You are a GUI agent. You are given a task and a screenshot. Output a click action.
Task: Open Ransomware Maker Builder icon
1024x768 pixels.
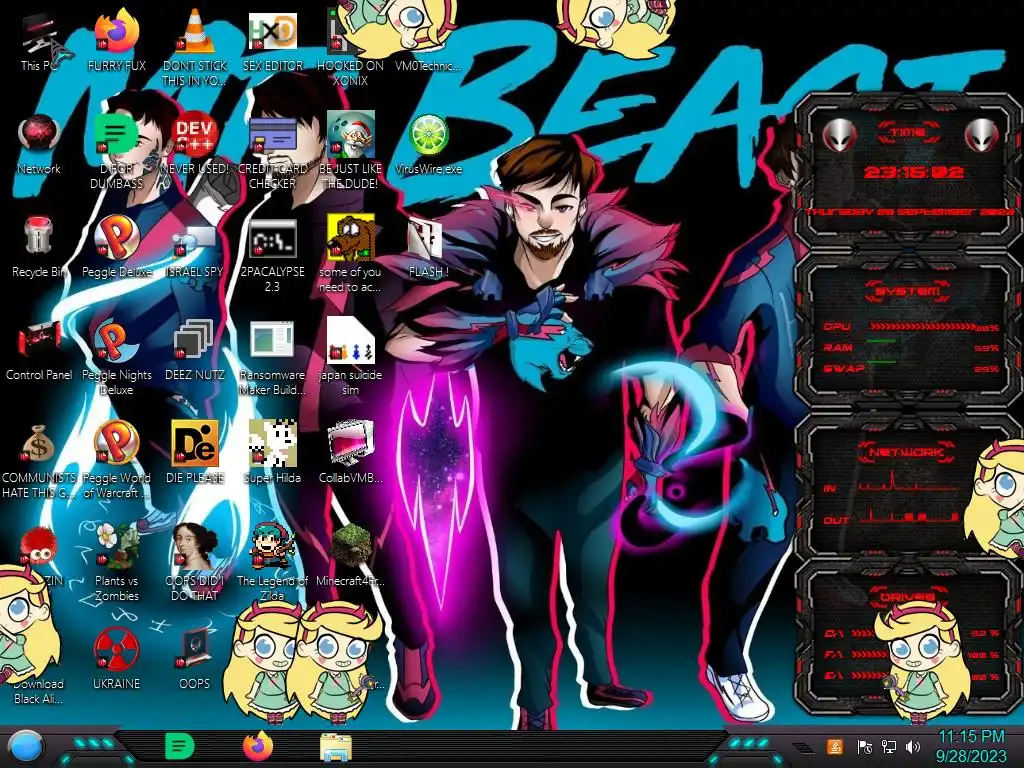[x=272, y=358]
